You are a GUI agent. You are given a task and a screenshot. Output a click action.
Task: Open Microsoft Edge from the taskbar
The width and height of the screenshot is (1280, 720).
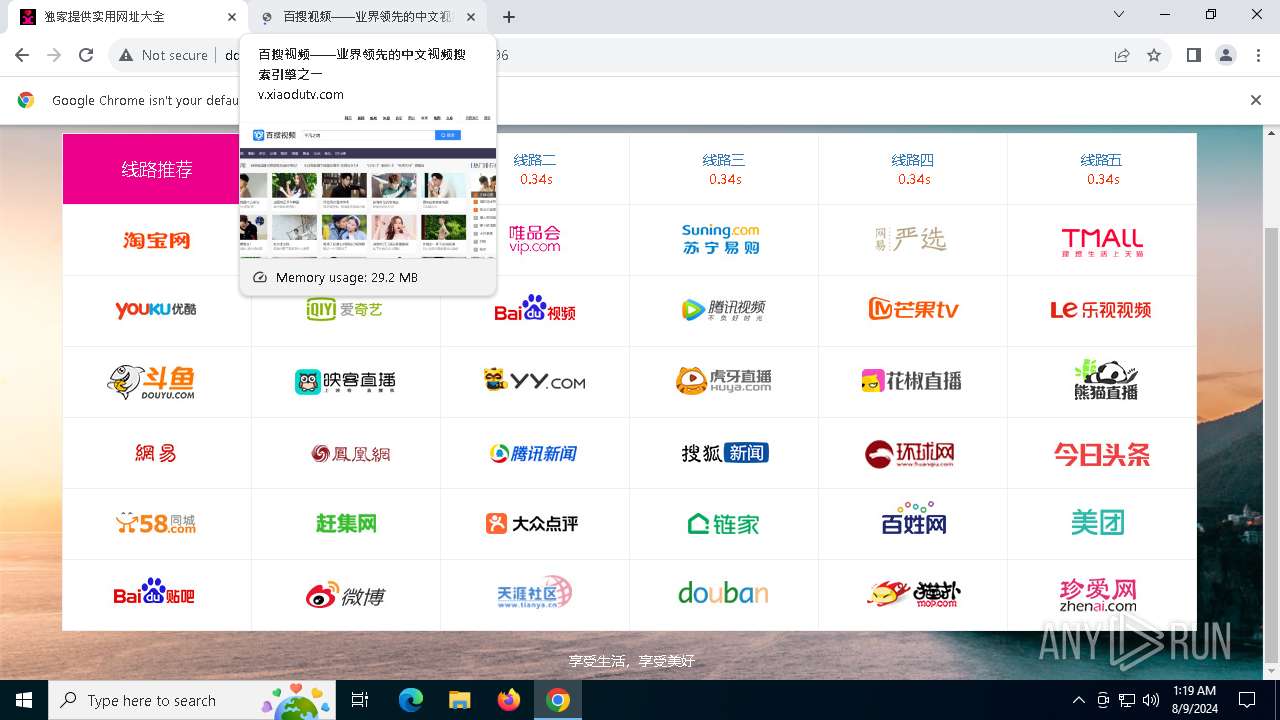coord(411,700)
